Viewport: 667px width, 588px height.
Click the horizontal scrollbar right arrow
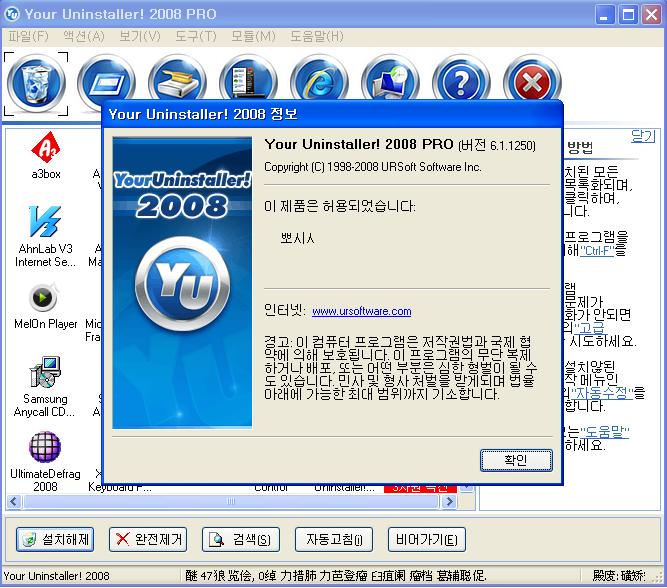pos(449,502)
